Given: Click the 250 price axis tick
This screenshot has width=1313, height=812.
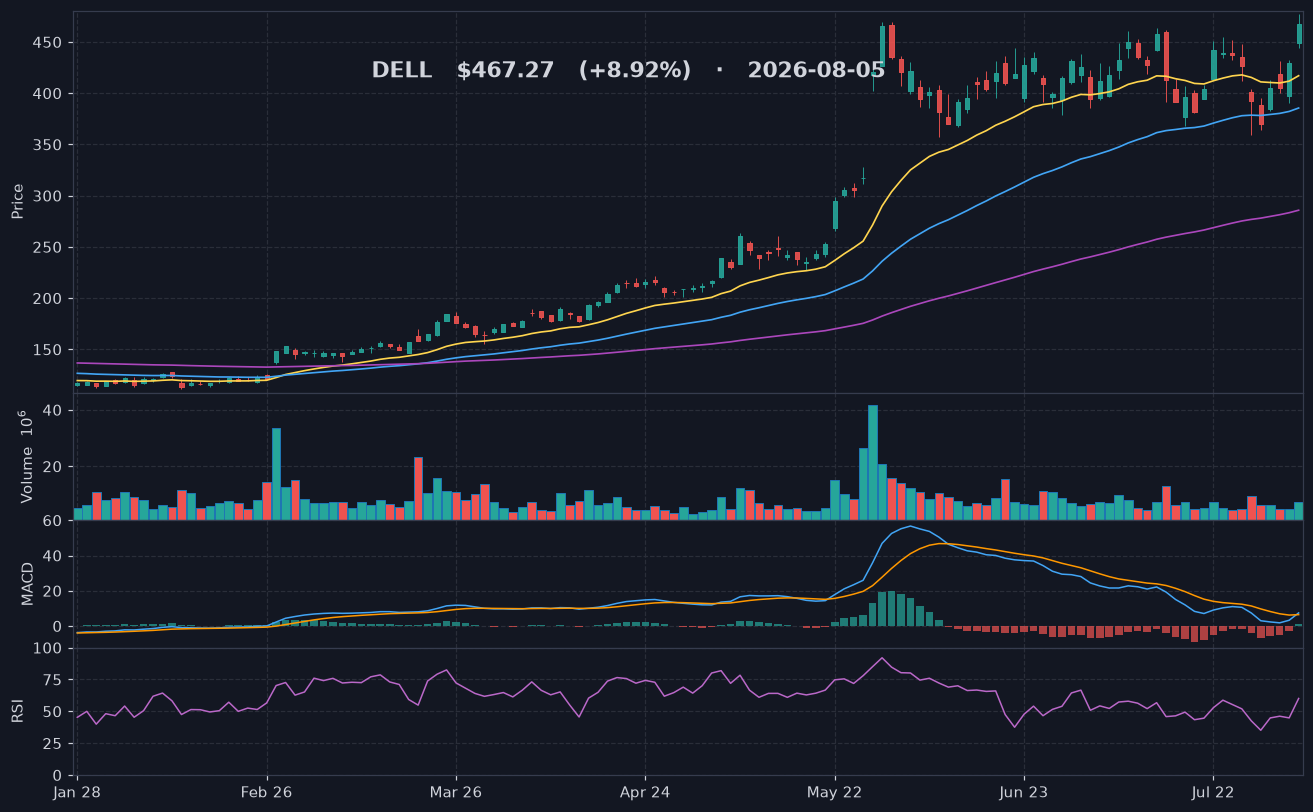Looking at the screenshot, I should pos(49,247).
